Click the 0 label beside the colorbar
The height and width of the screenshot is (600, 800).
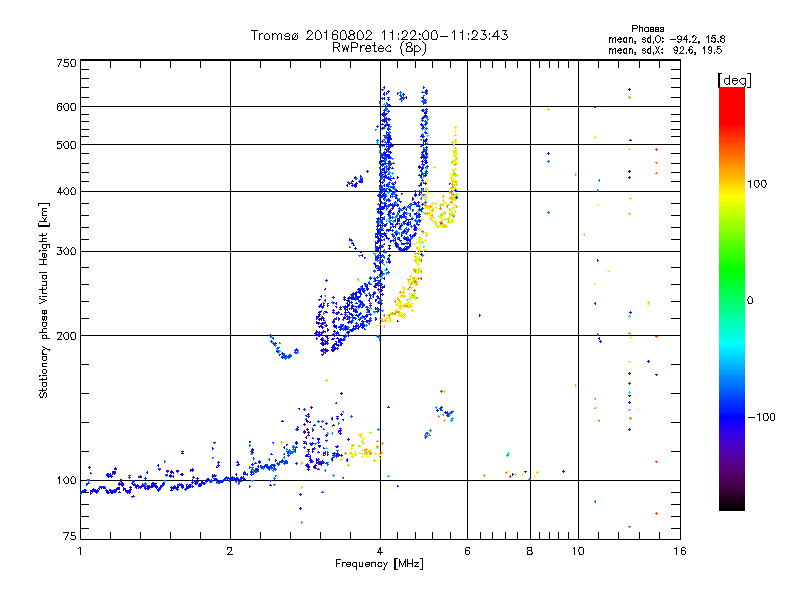(750, 301)
